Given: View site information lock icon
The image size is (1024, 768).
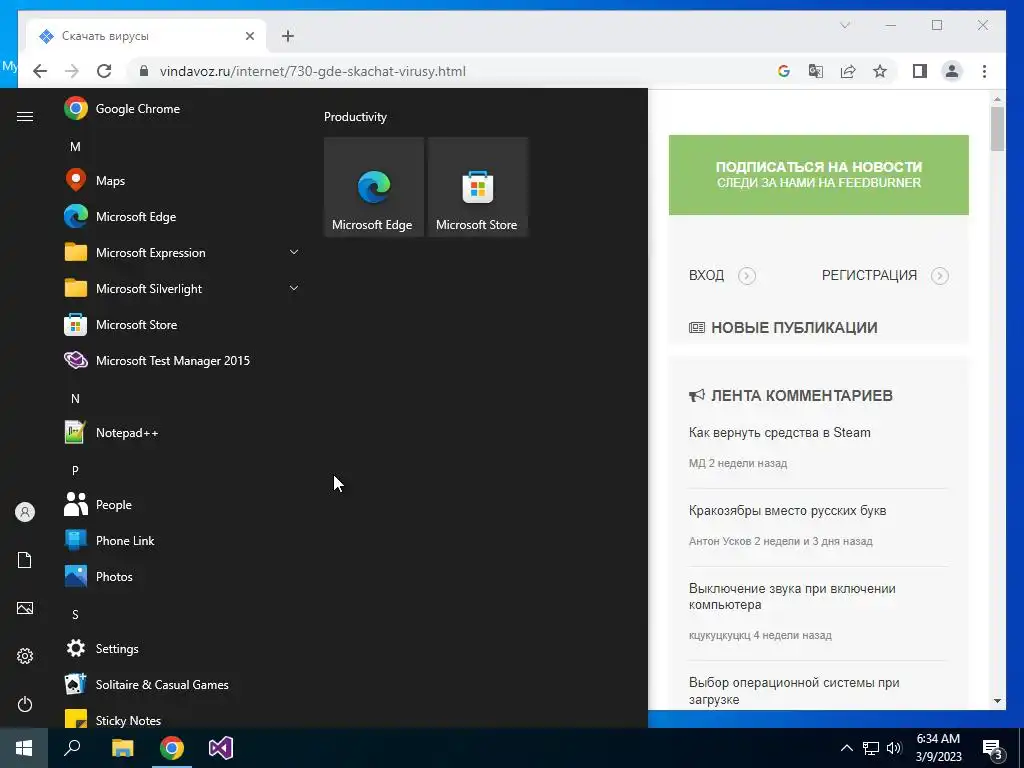Looking at the screenshot, I should 144,71.
